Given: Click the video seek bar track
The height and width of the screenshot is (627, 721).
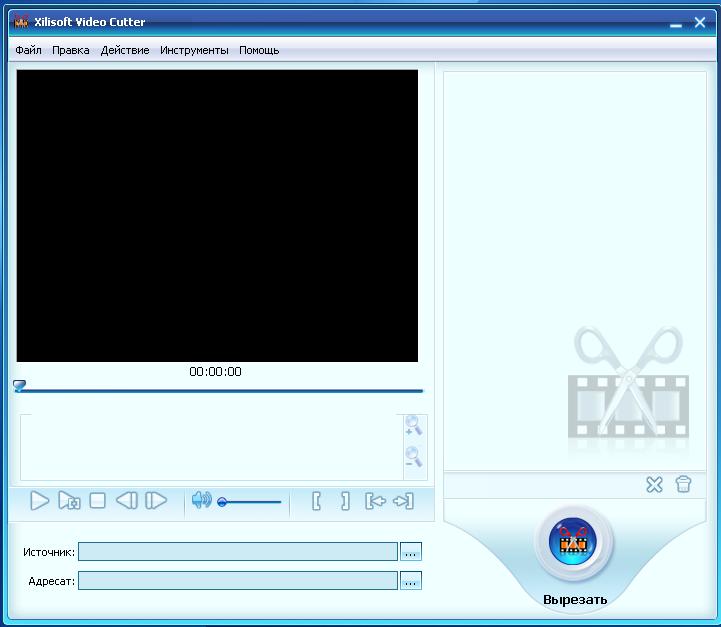Looking at the screenshot, I should coord(221,391).
